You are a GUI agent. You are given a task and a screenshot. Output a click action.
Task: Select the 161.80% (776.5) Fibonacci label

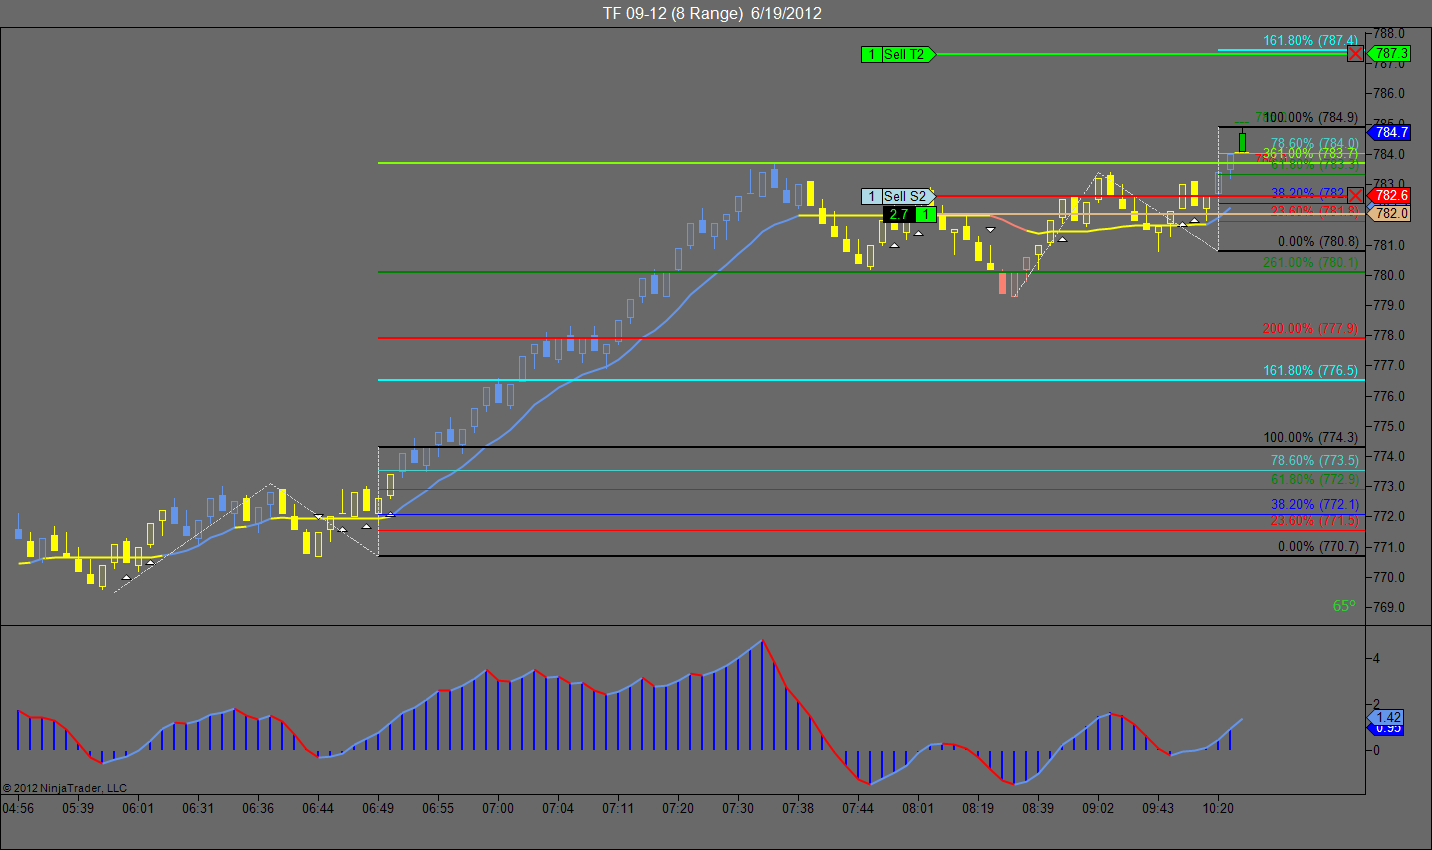(x=1310, y=370)
